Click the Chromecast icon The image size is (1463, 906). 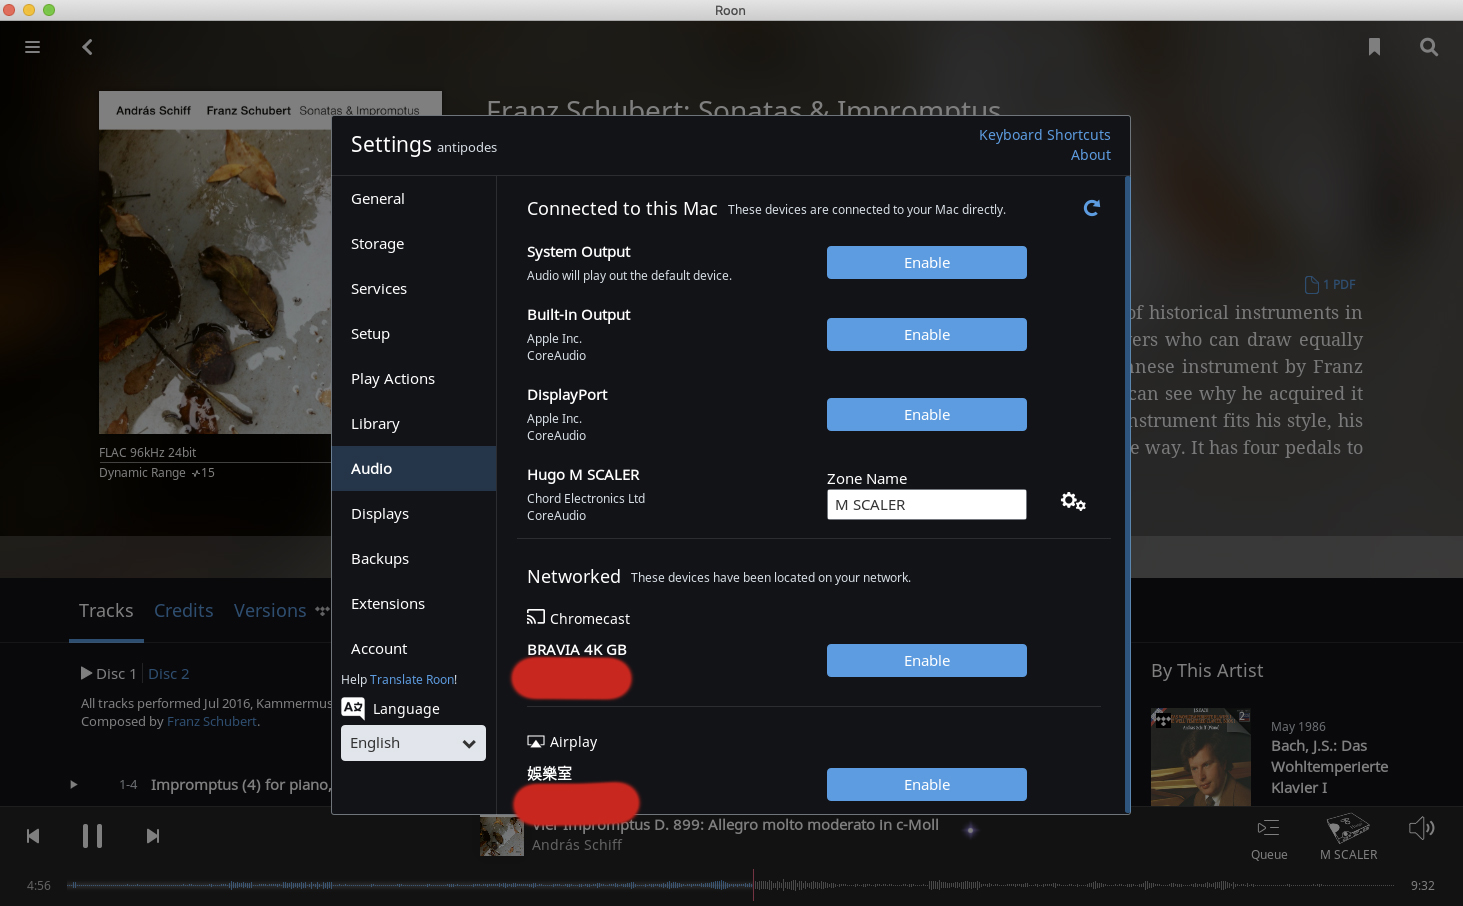click(x=536, y=617)
